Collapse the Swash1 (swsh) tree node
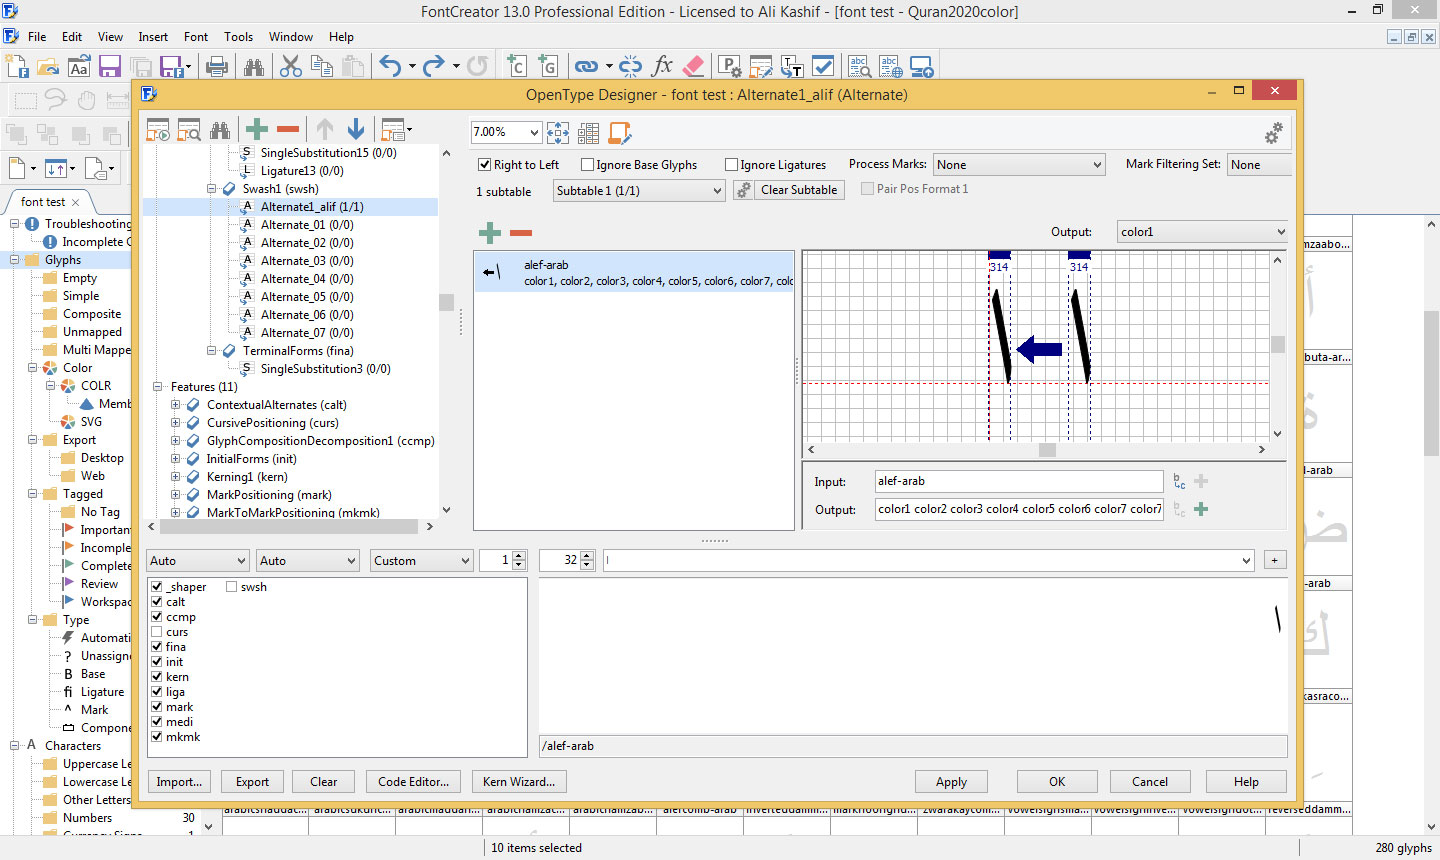This screenshot has width=1440, height=860. [x=212, y=189]
